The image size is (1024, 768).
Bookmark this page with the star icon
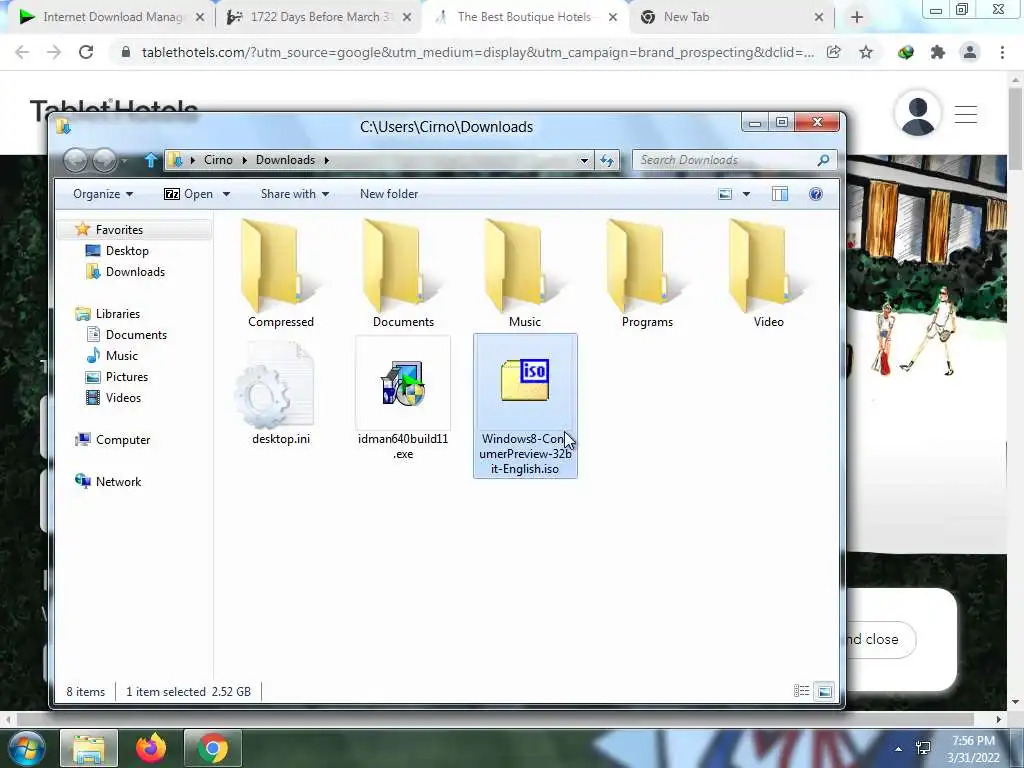[866, 52]
